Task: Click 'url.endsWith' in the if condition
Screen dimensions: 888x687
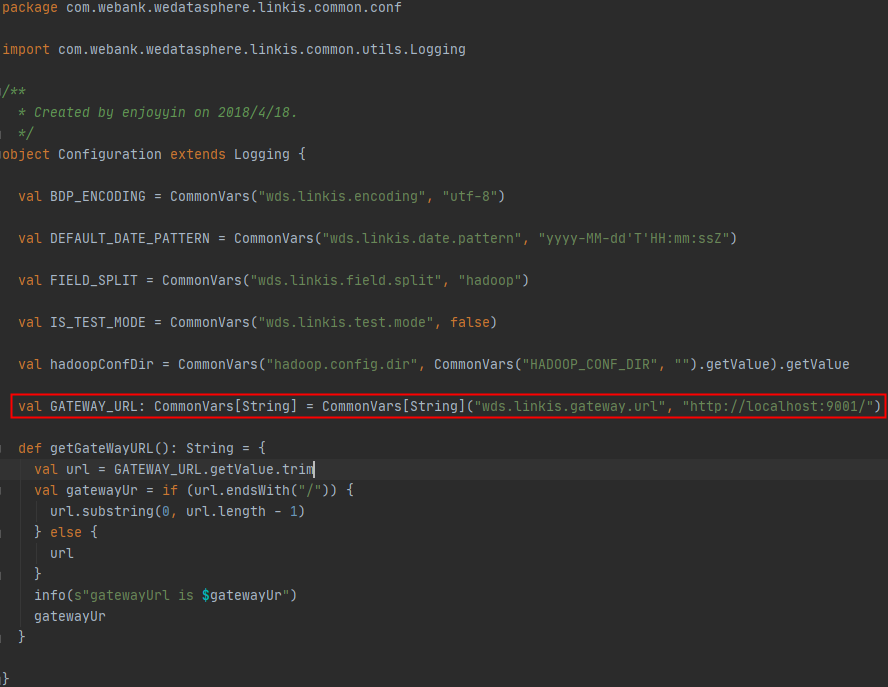Action: coord(242,490)
